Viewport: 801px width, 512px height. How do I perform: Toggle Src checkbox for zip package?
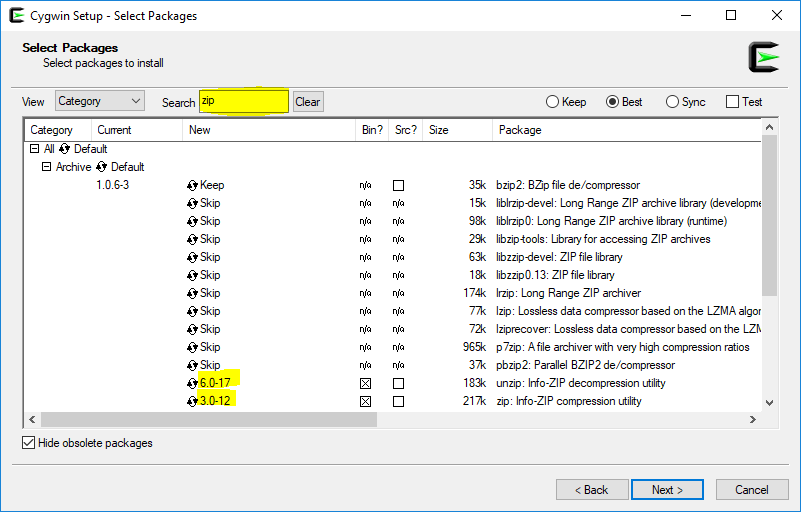(398, 402)
